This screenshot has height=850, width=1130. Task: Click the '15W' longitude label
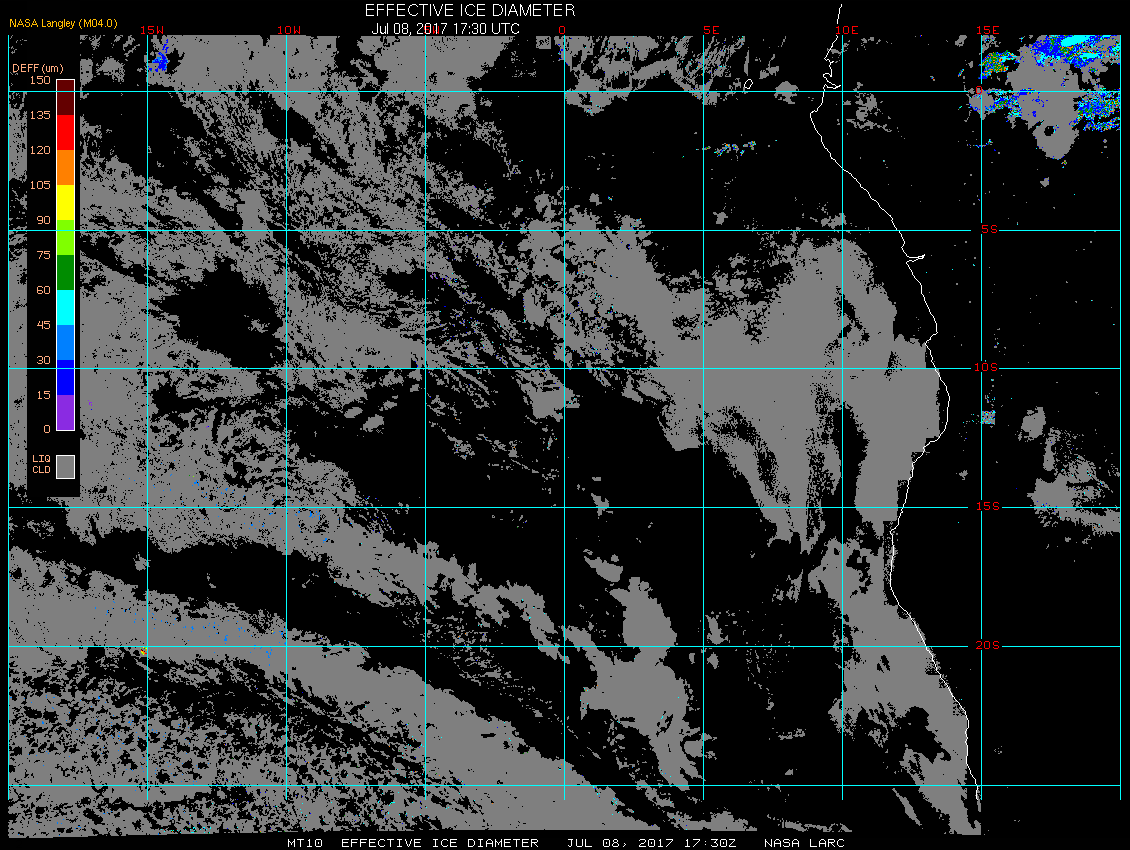[152, 30]
